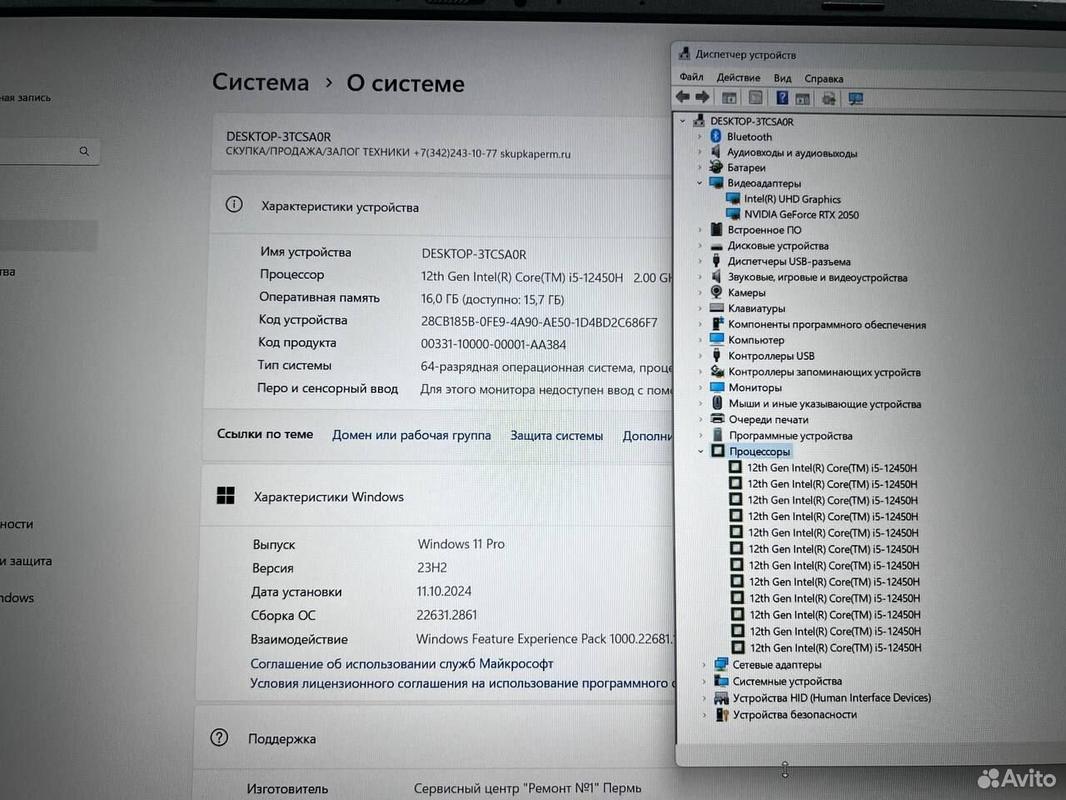
Task: Select NVIDIA GeForce RTX 2050 adapter
Action: click(801, 215)
